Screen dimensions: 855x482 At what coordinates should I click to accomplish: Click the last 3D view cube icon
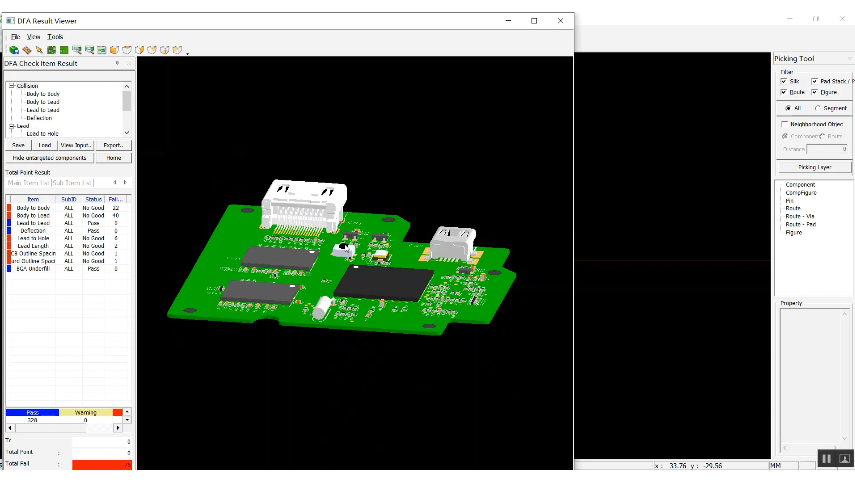(177, 50)
